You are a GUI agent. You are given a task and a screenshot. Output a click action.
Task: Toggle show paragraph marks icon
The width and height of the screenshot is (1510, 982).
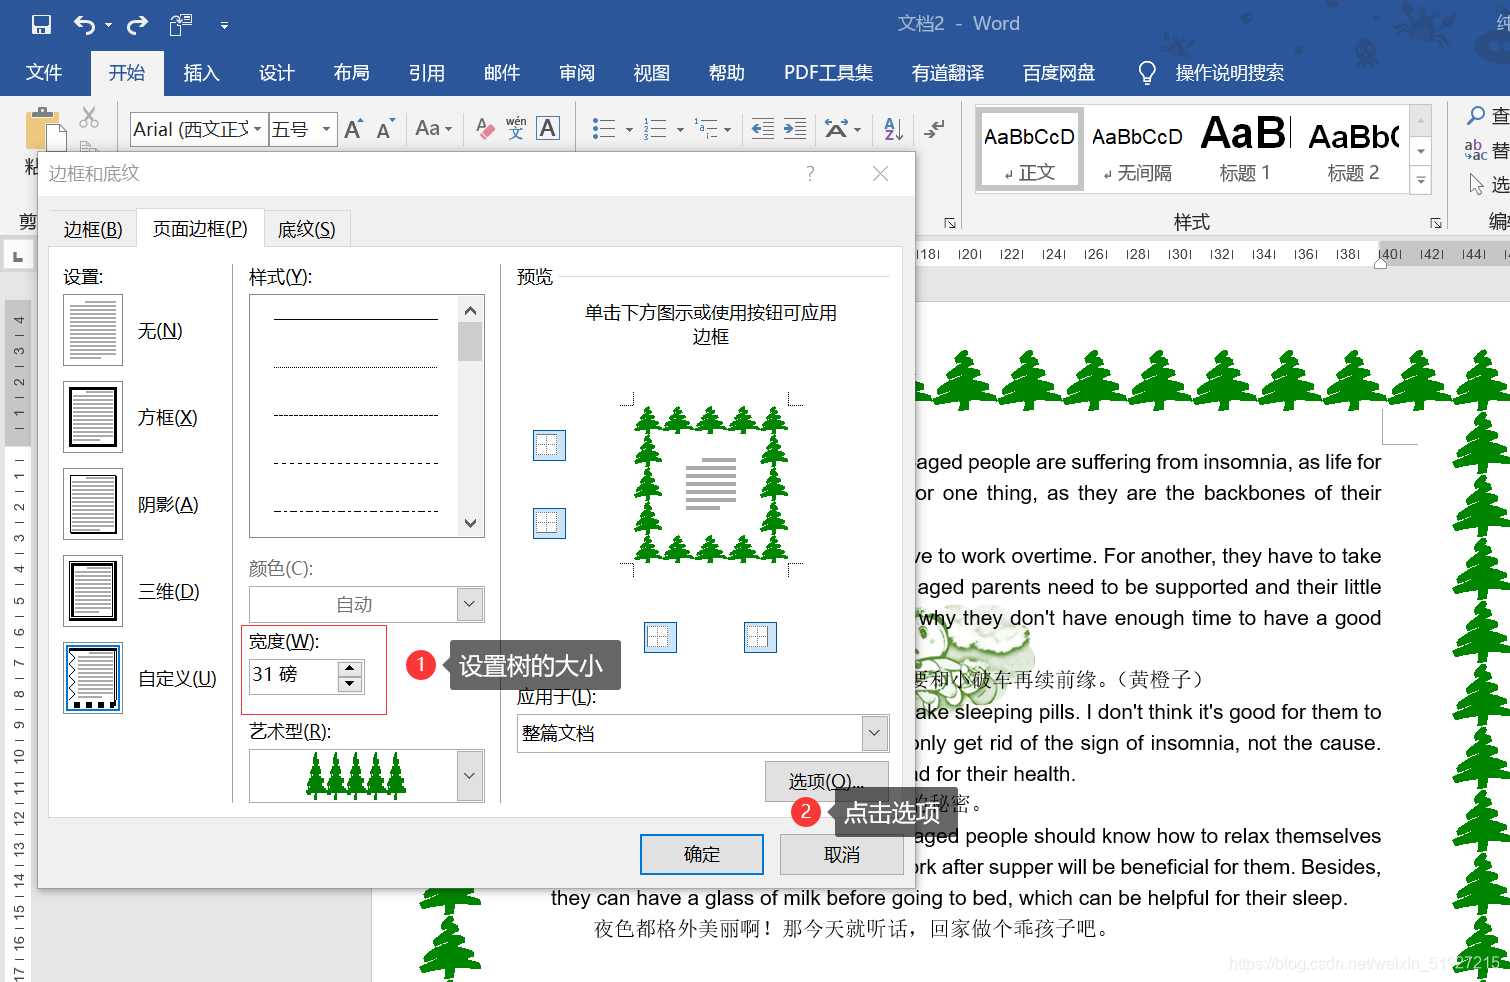click(x=935, y=128)
